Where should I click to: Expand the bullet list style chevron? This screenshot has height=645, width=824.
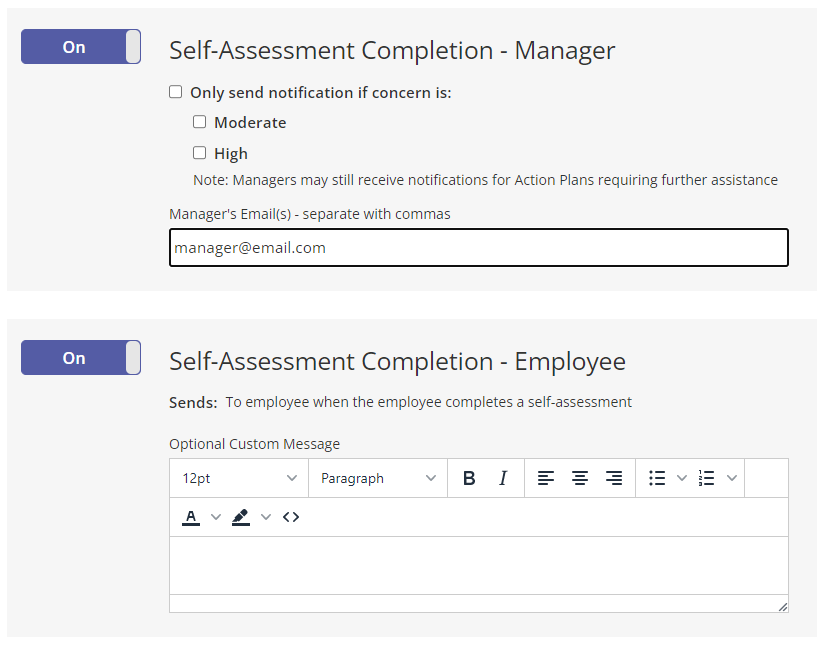click(x=682, y=478)
